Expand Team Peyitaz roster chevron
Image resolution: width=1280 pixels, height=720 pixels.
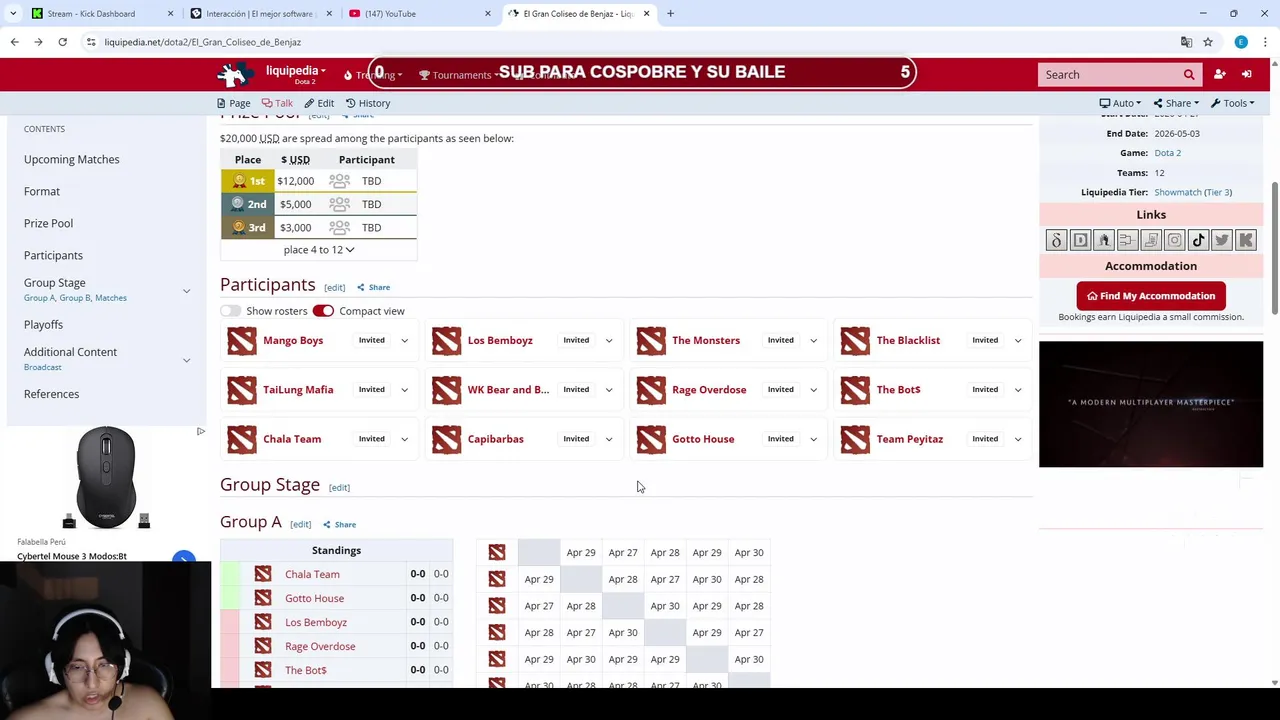coord(1017,439)
